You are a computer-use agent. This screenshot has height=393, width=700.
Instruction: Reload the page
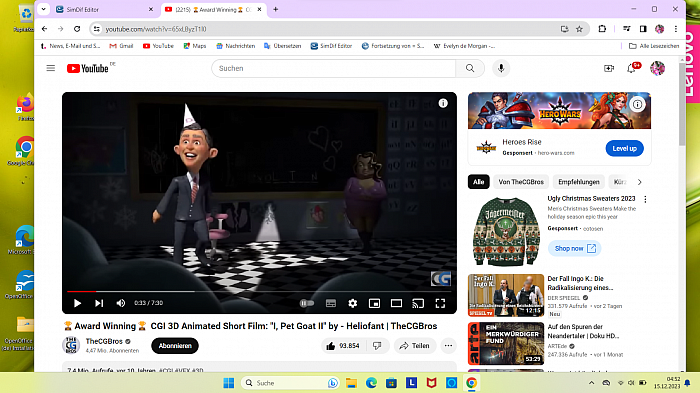[77, 29]
